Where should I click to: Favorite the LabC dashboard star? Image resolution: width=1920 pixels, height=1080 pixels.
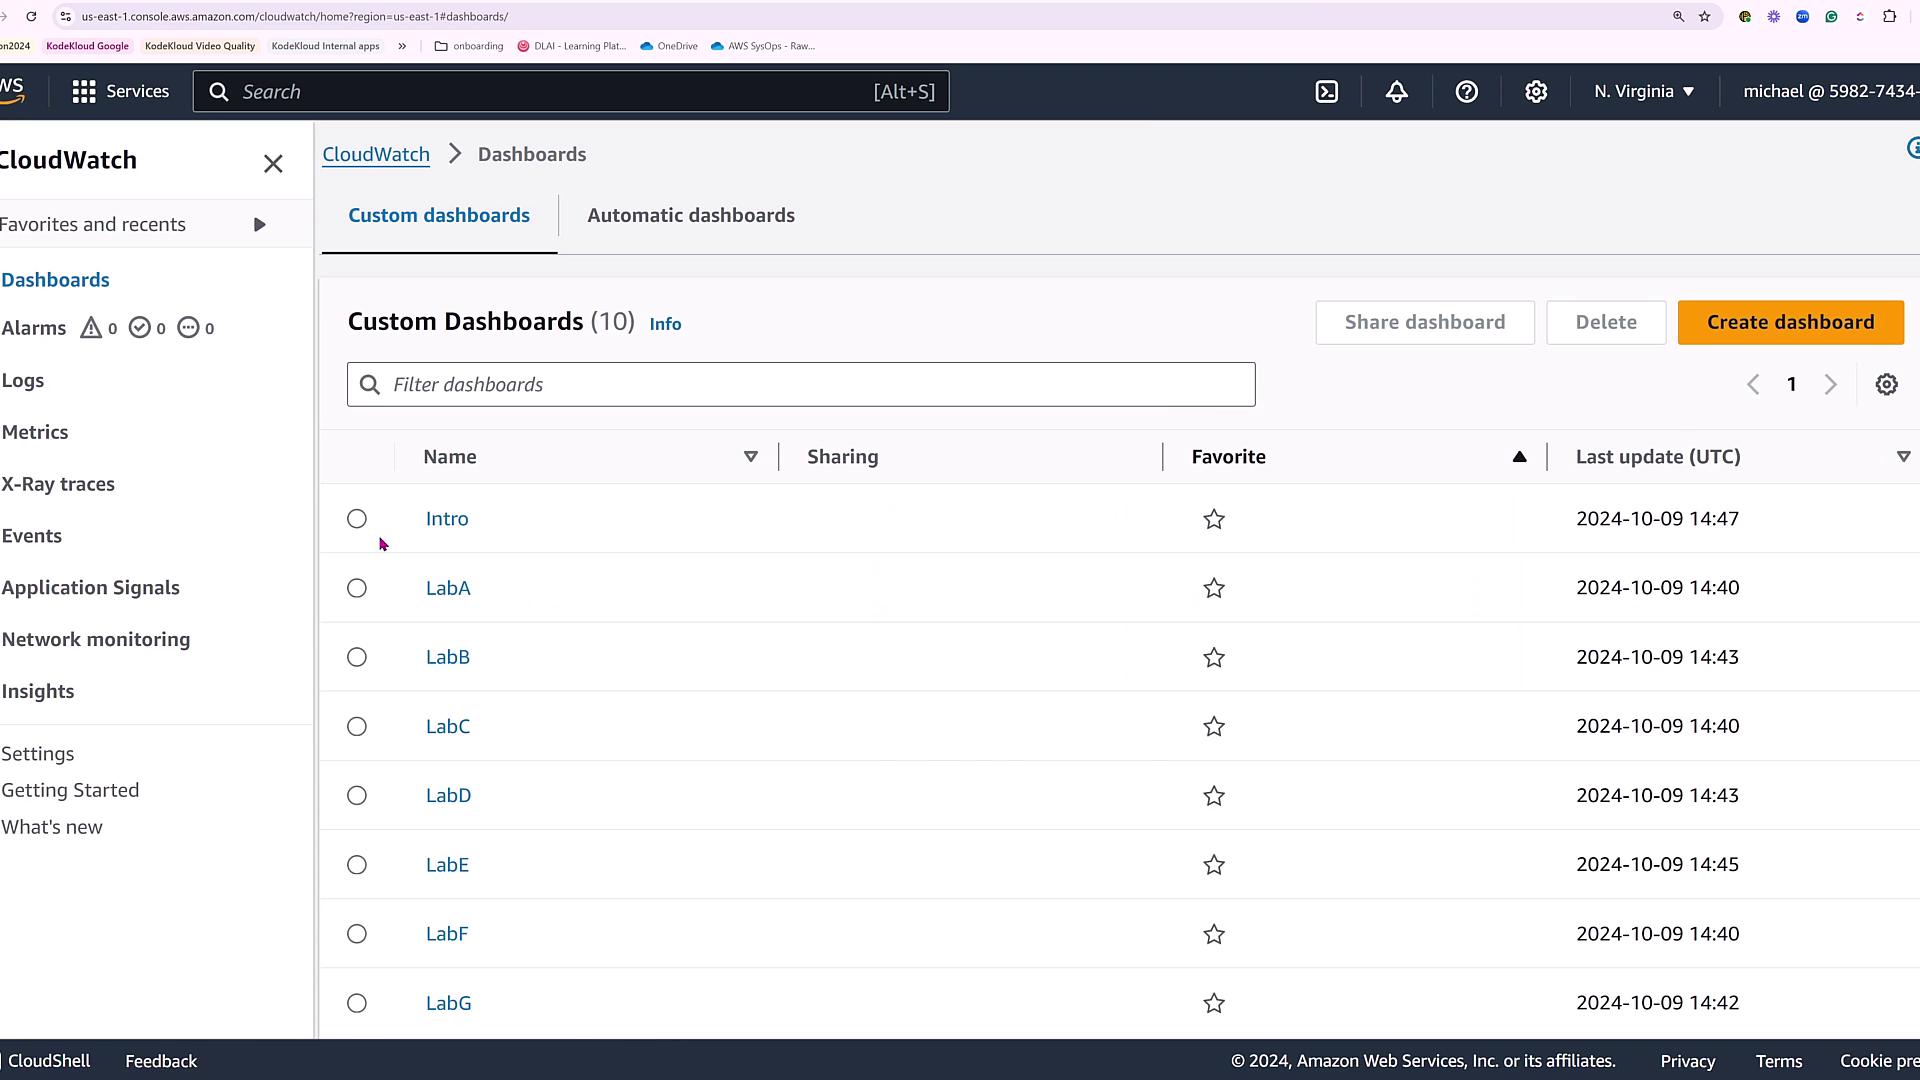pyautogui.click(x=1214, y=727)
